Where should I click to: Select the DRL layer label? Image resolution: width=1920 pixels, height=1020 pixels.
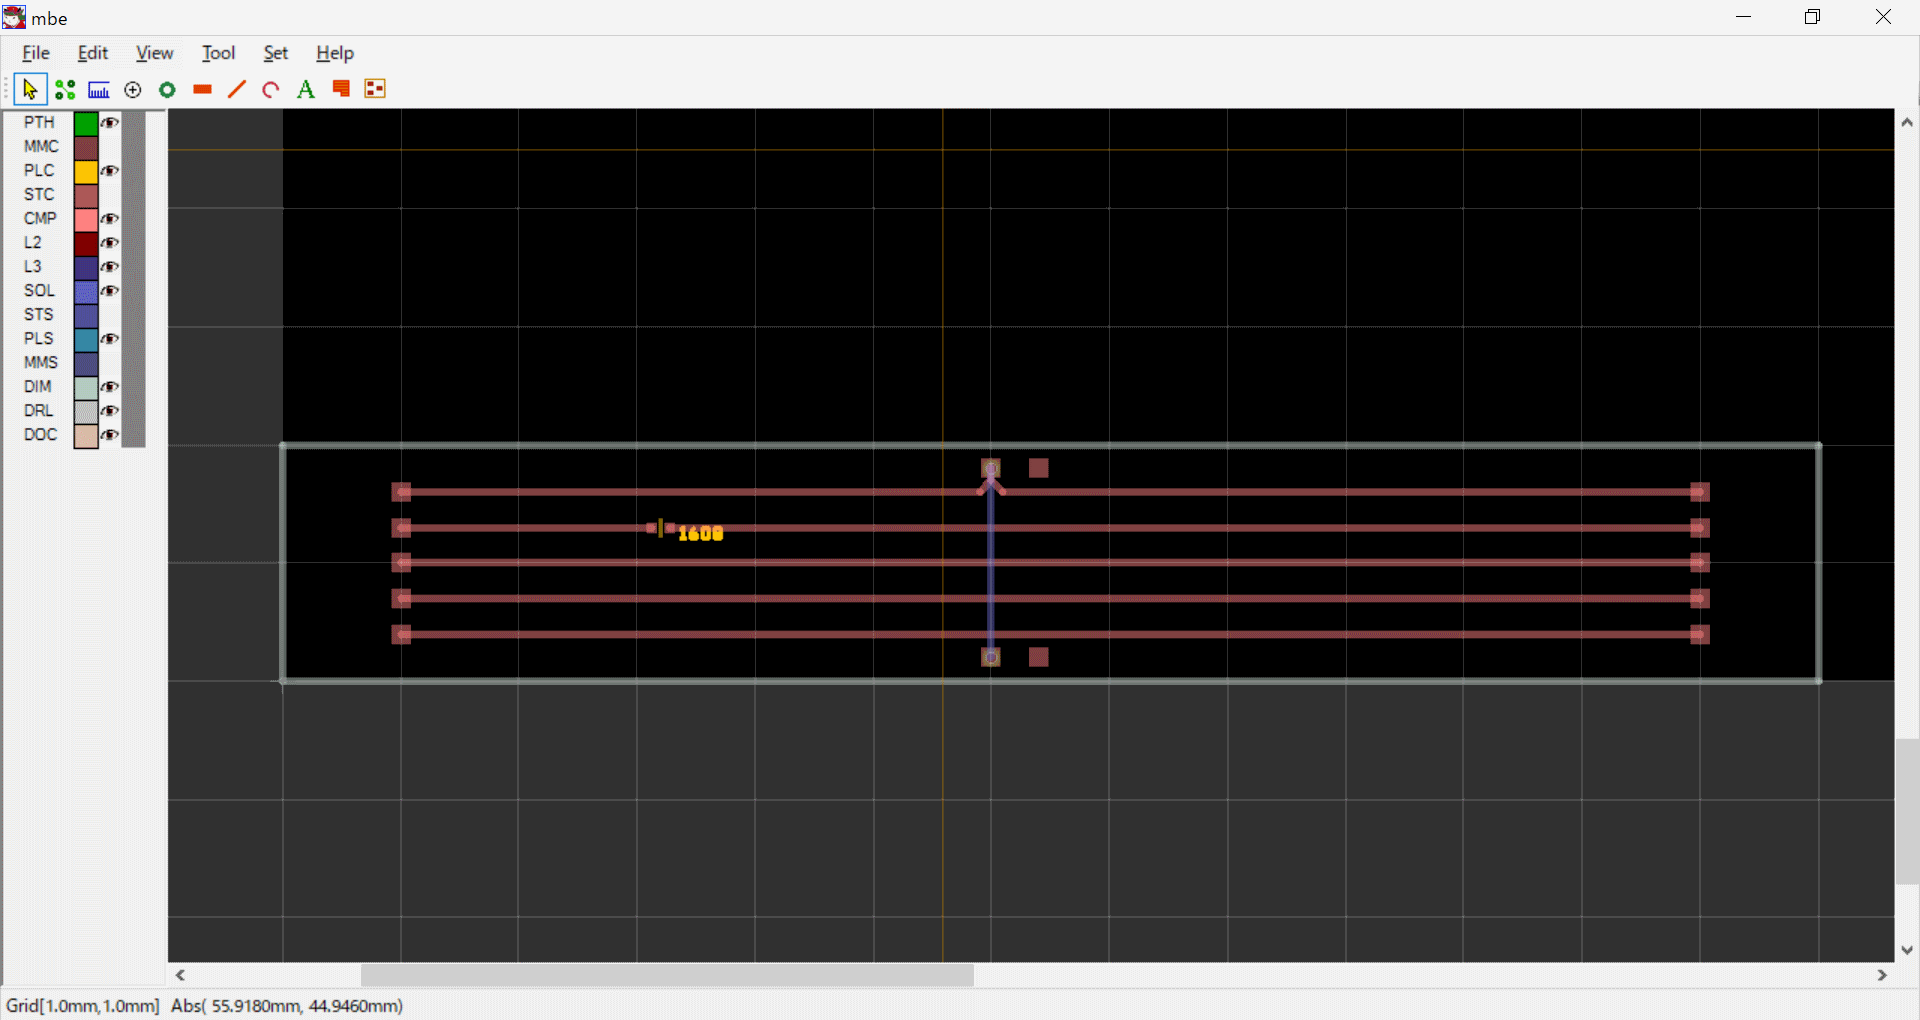point(39,411)
